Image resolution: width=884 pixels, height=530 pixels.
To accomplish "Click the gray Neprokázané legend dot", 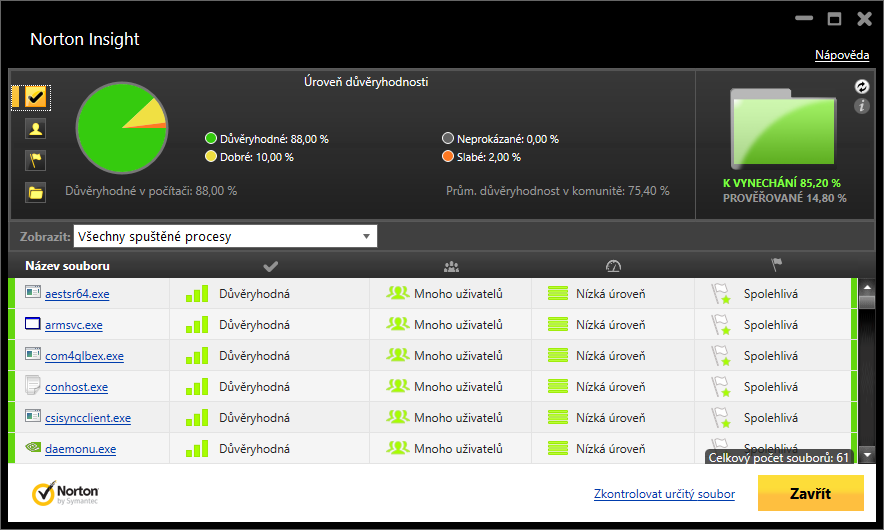I will (448, 138).
